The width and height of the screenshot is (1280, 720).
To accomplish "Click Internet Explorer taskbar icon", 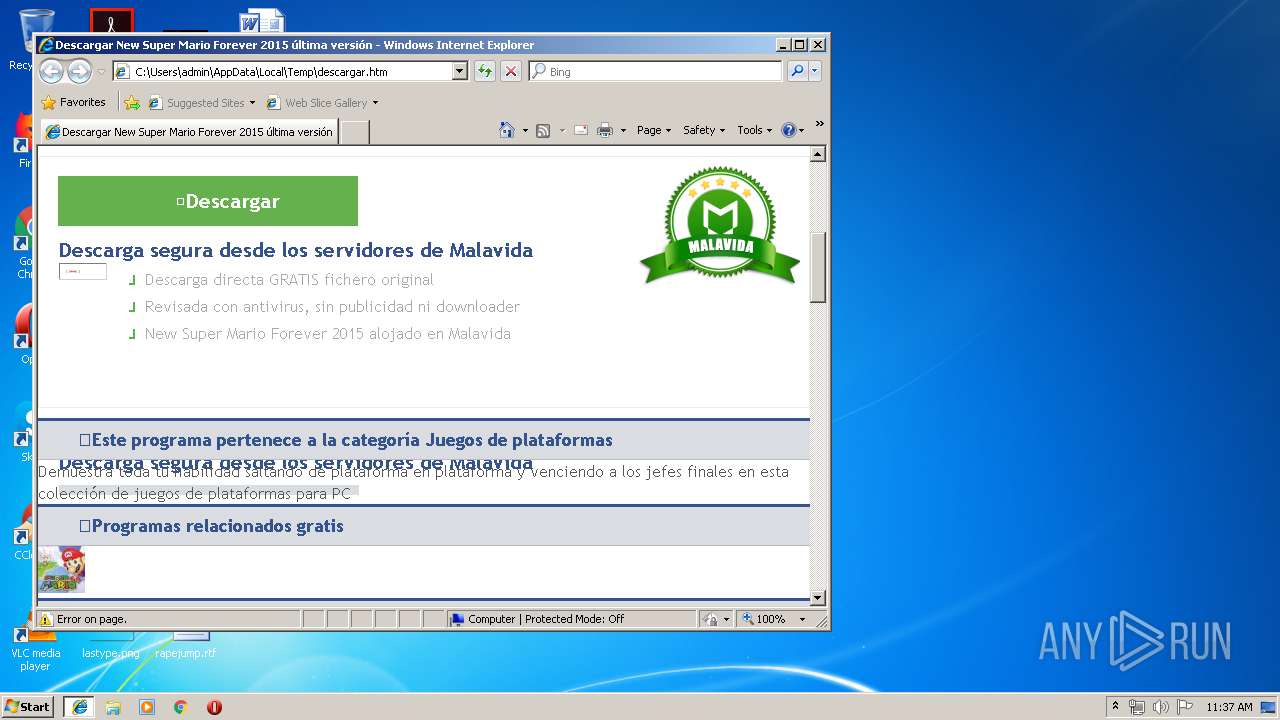I will [79, 707].
